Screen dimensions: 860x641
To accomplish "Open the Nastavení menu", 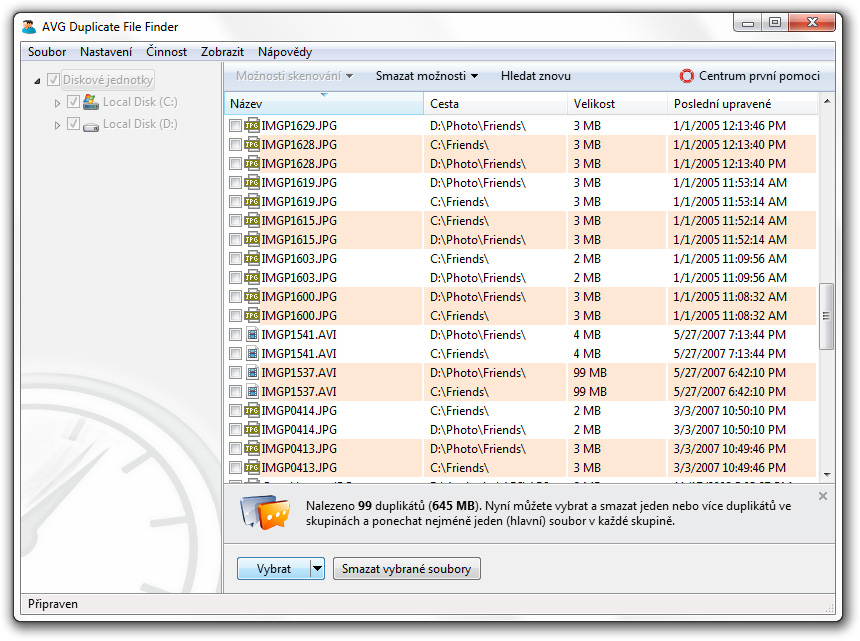I will tap(106, 52).
